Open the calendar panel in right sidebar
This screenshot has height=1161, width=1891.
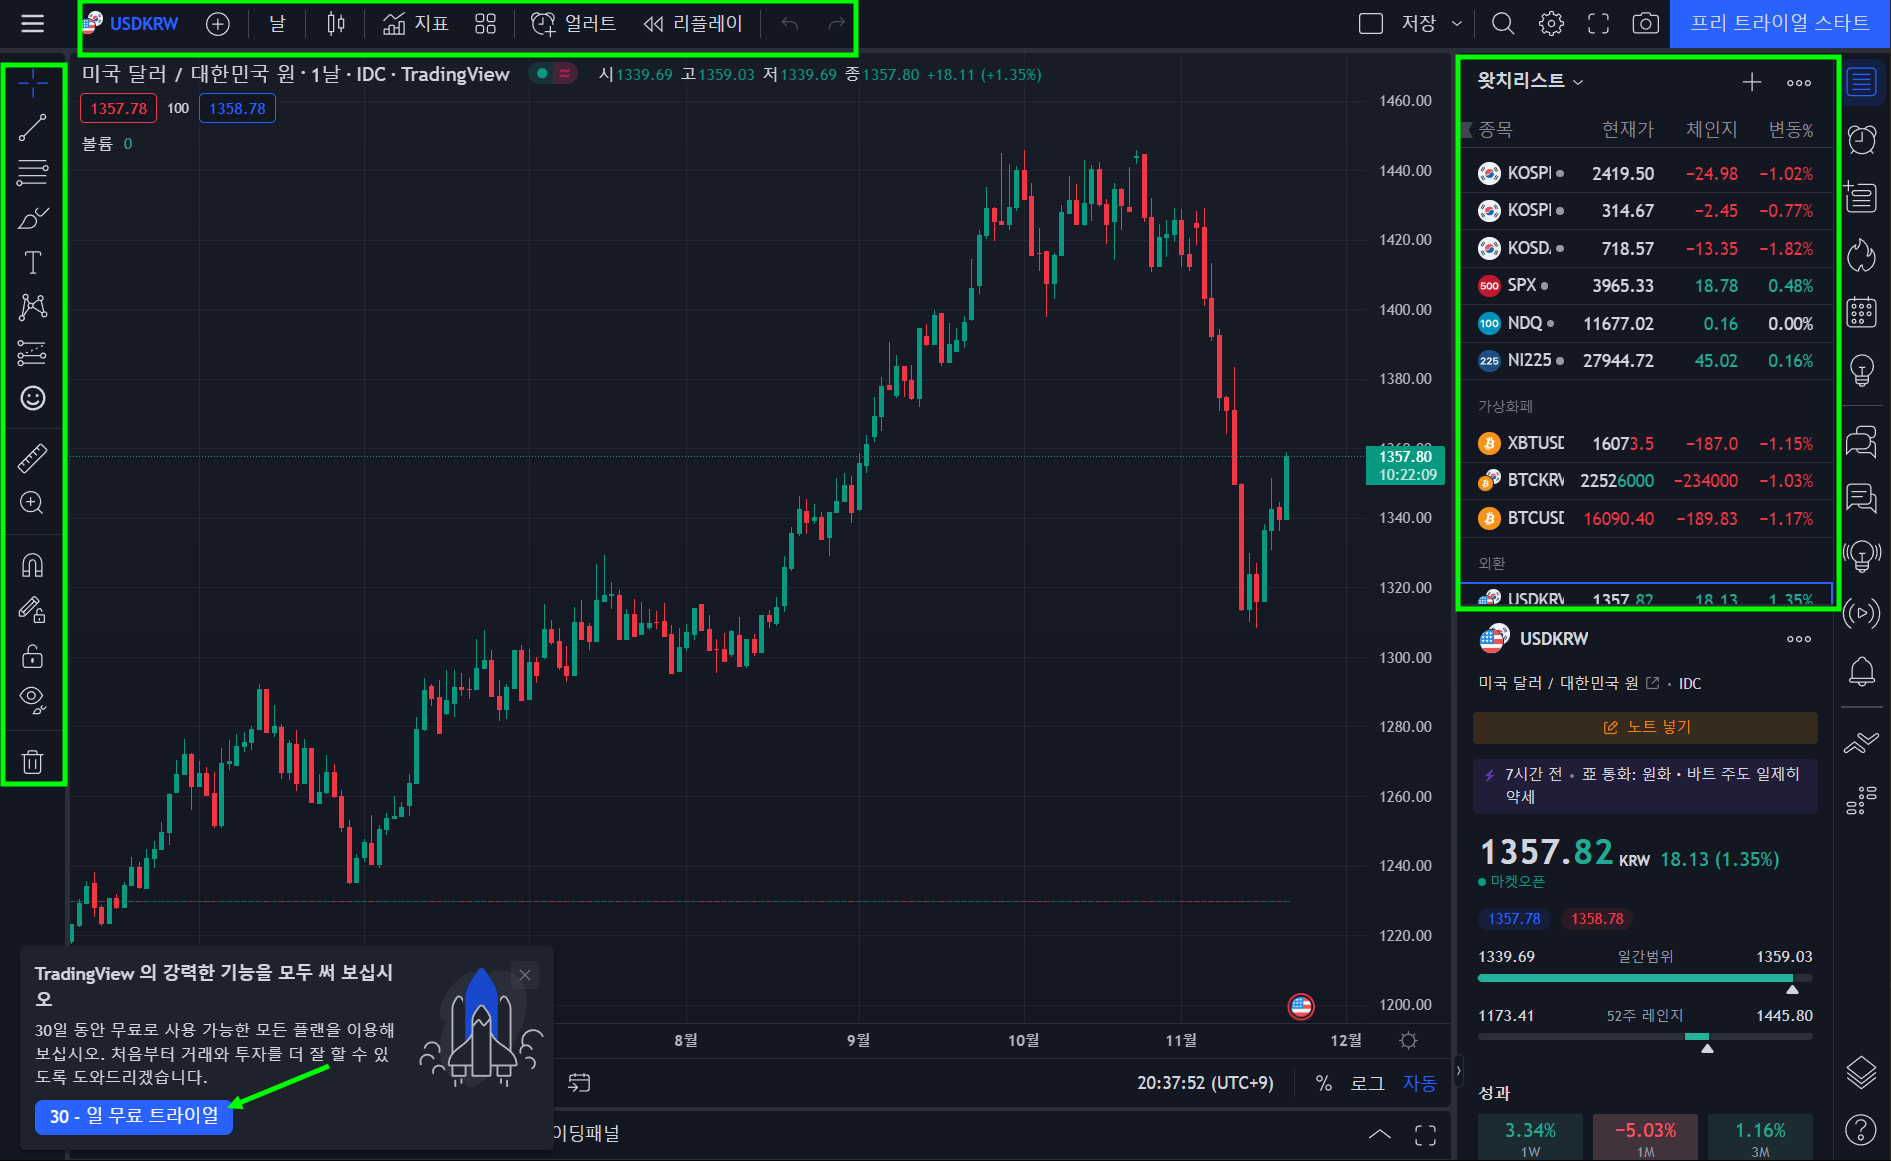click(x=1861, y=312)
